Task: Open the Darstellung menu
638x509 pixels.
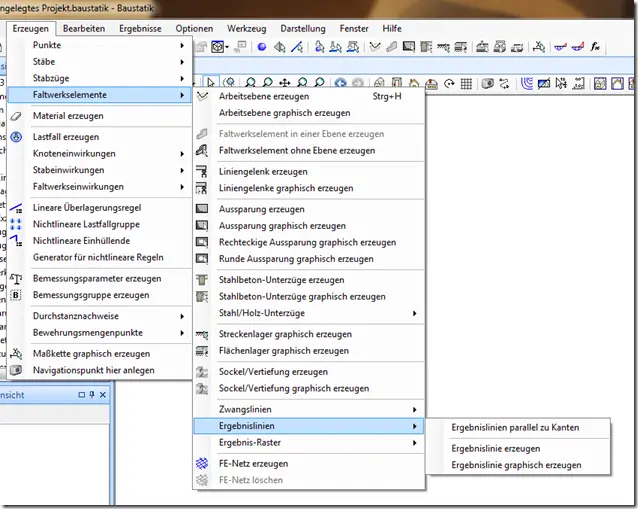Action: click(x=303, y=28)
